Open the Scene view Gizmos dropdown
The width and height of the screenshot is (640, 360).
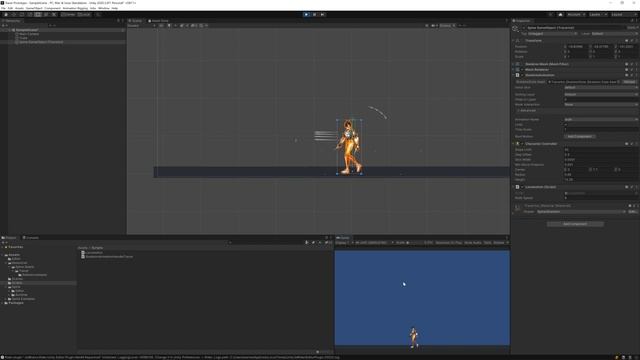pyautogui.click(x=446, y=25)
